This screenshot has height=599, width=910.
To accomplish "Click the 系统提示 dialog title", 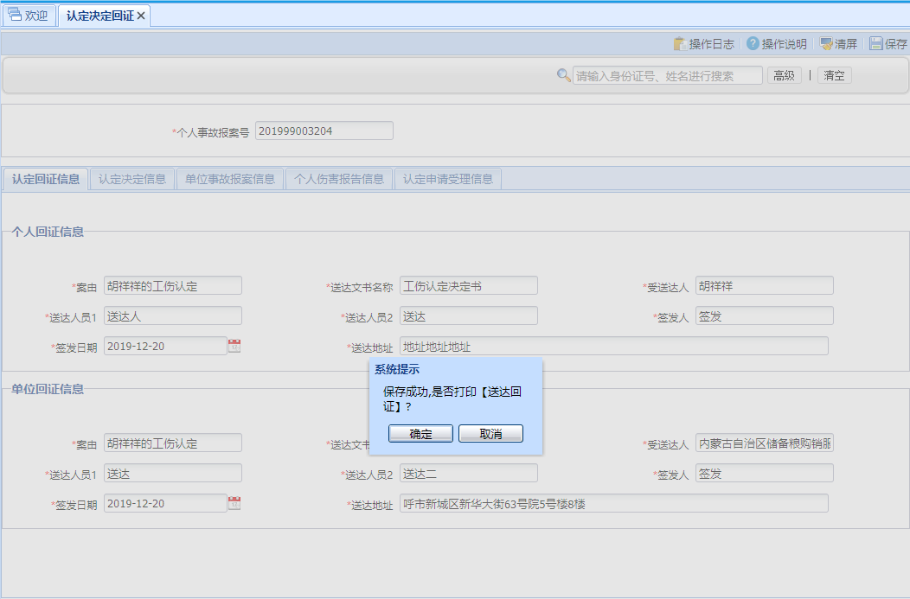I will [397, 369].
